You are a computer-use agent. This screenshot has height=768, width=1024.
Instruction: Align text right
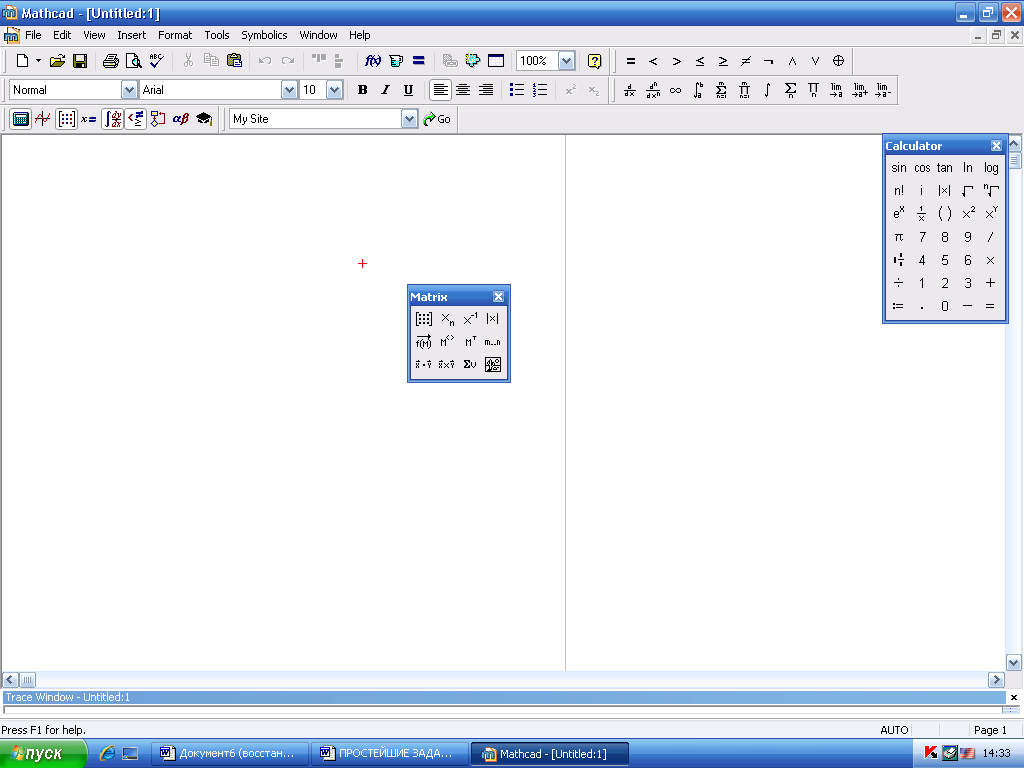(x=486, y=89)
